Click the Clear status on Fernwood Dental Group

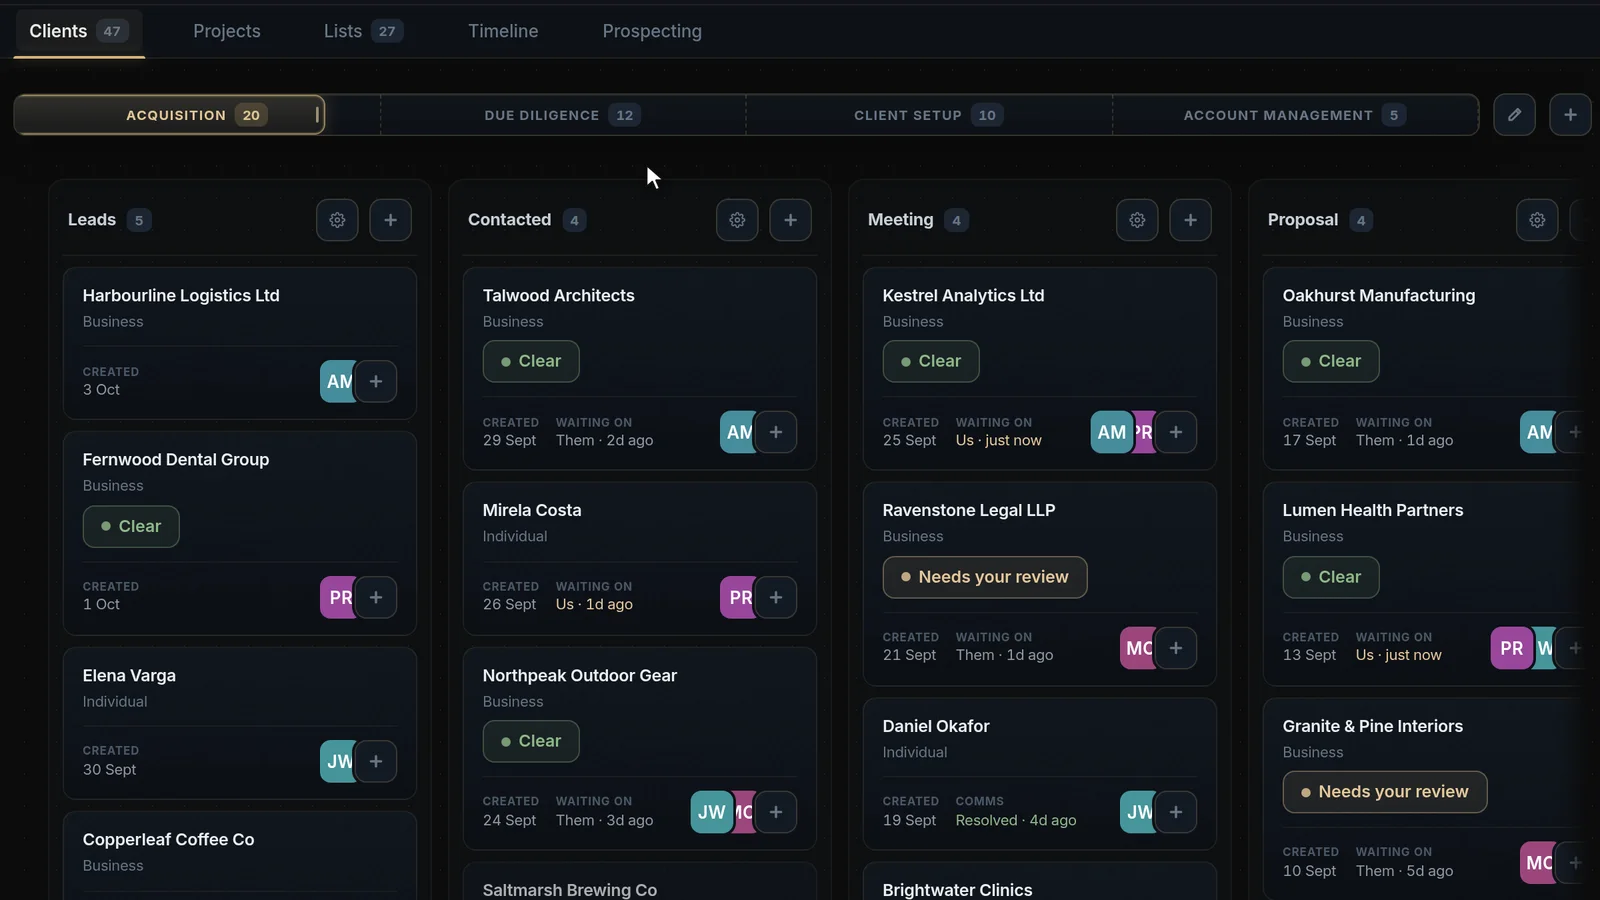131,526
